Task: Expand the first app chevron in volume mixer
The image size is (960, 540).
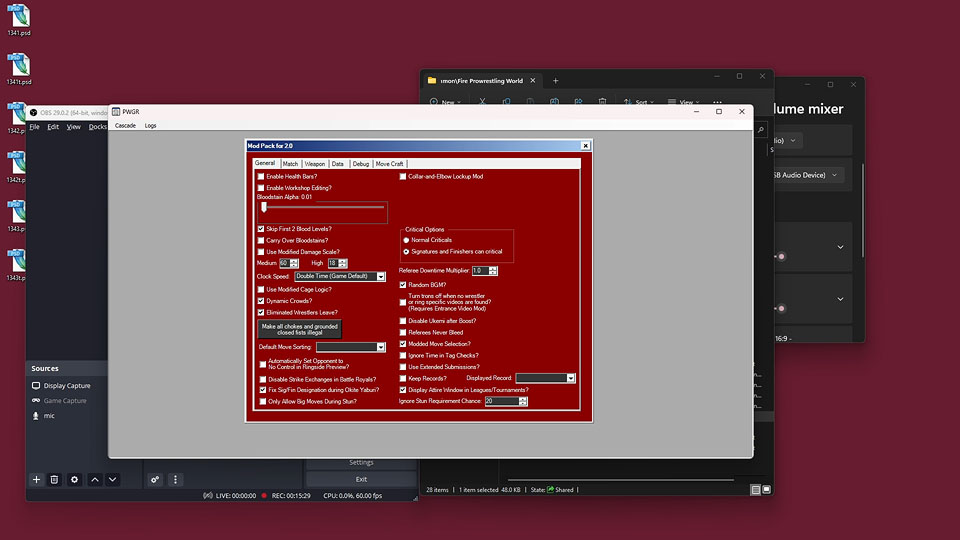Action: [x=841, y=247]
